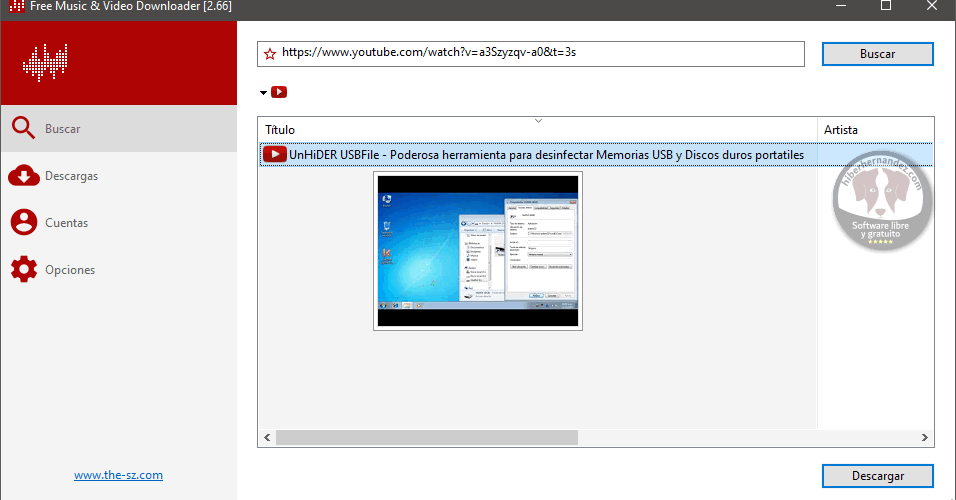
Task: Open the Cuentas section in sidebar
Action: pyautogui.click(x=119, y=223)
